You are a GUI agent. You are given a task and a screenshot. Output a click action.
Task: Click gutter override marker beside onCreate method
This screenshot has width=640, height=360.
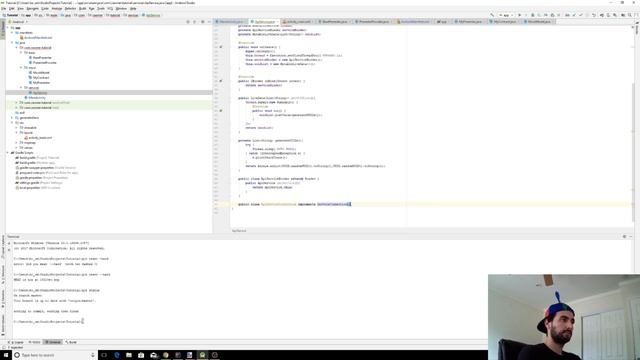221,47
